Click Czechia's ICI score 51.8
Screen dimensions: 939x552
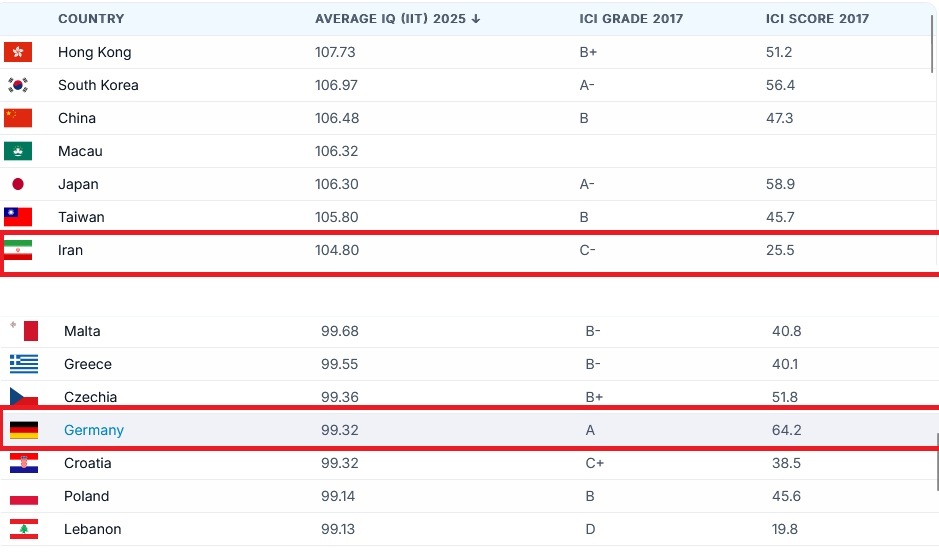784,397
